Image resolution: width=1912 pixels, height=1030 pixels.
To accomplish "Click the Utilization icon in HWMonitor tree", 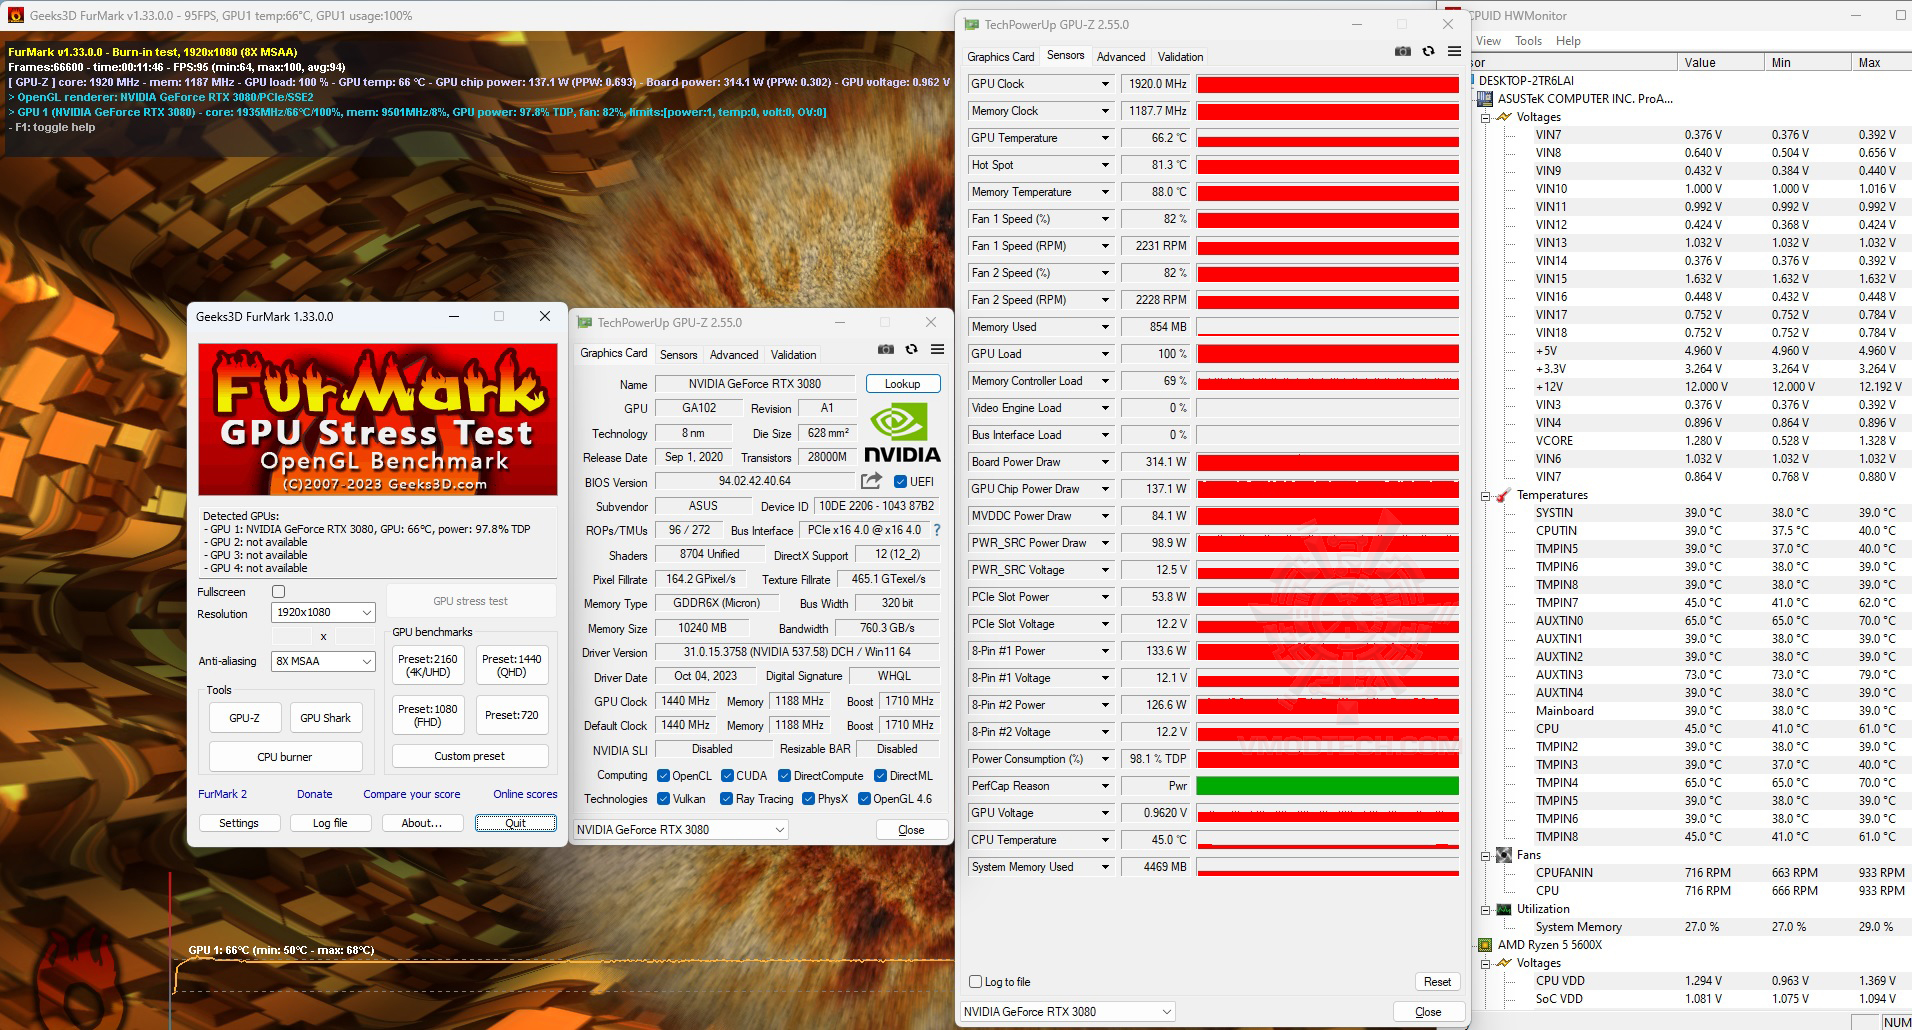I will coord(1503,909).
